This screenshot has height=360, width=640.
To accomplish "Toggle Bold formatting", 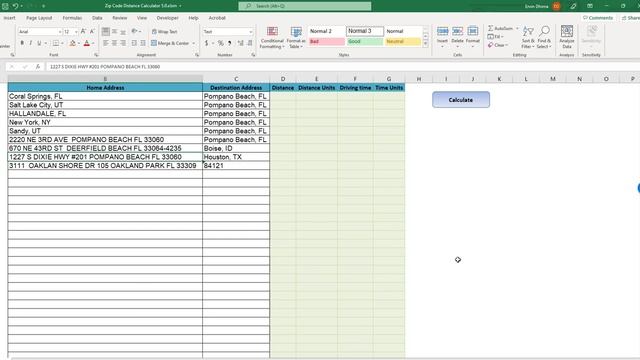I will tap(22, 43).
